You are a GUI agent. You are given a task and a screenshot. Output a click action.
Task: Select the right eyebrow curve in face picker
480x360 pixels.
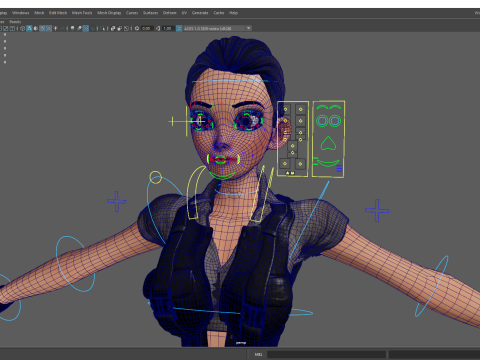335,107
